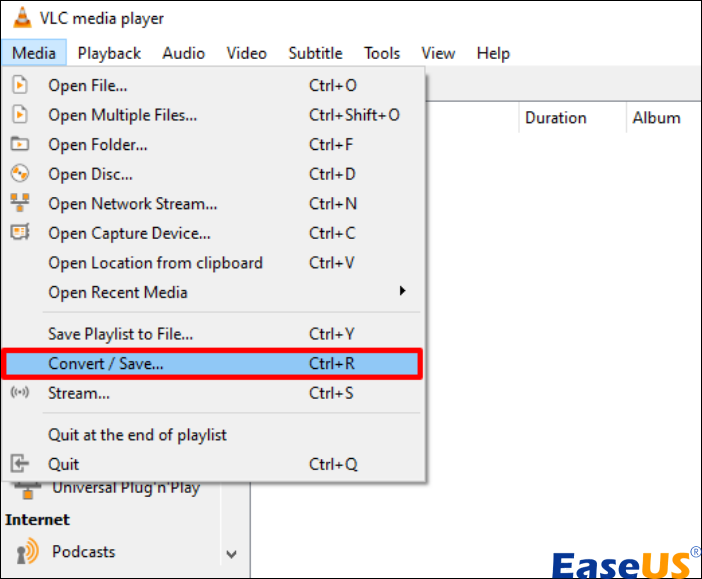Select Universal Plug'n'Play sidebar item

pyautogui.click(x=126, y=489)
